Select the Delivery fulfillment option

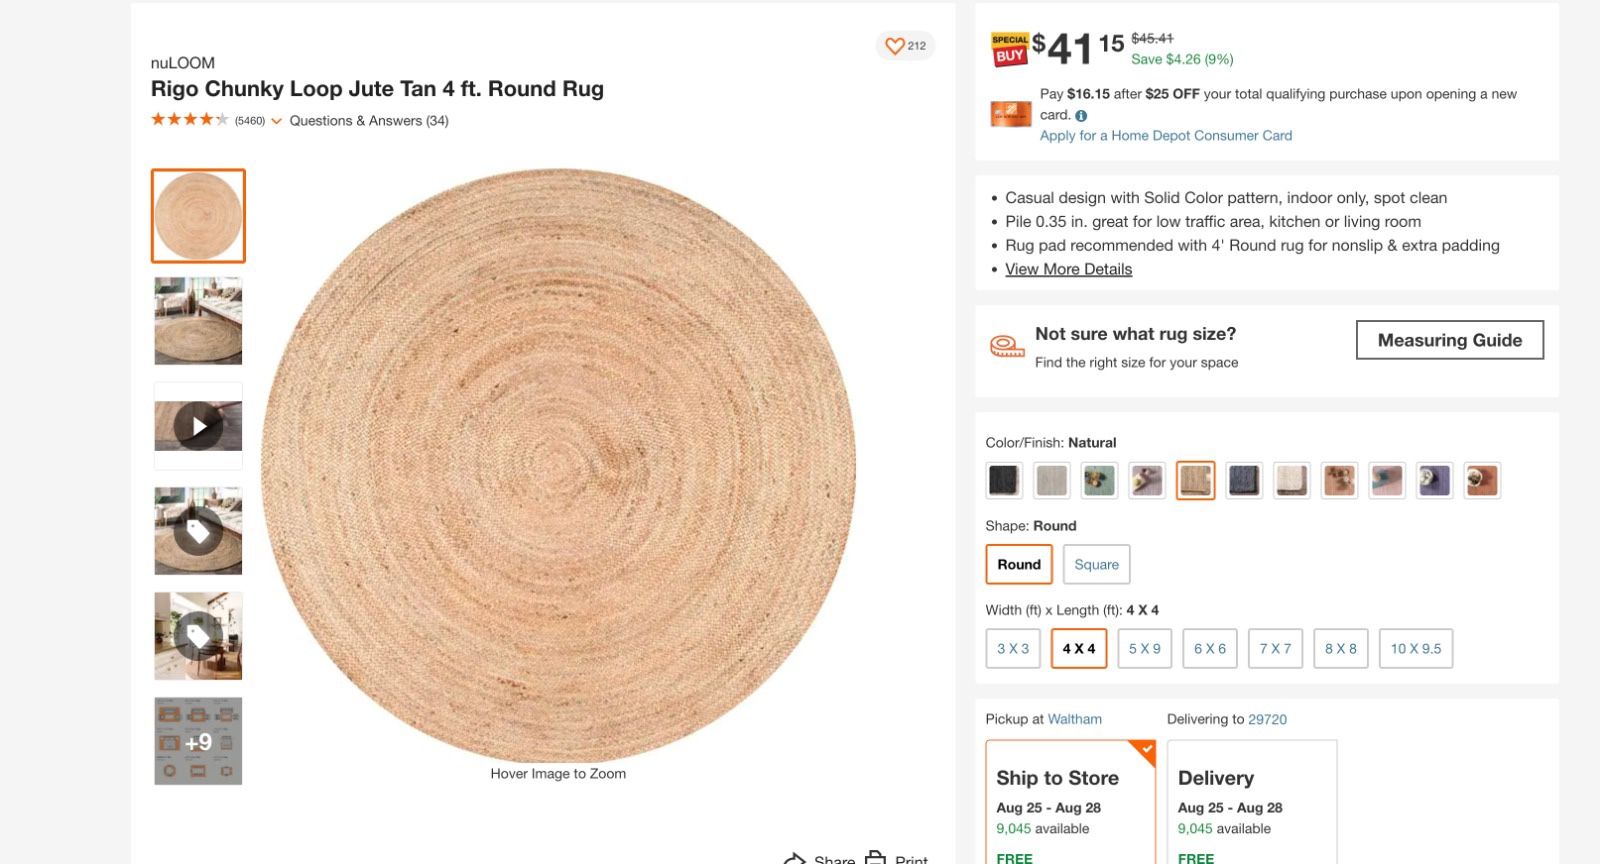pos(1252,800)
